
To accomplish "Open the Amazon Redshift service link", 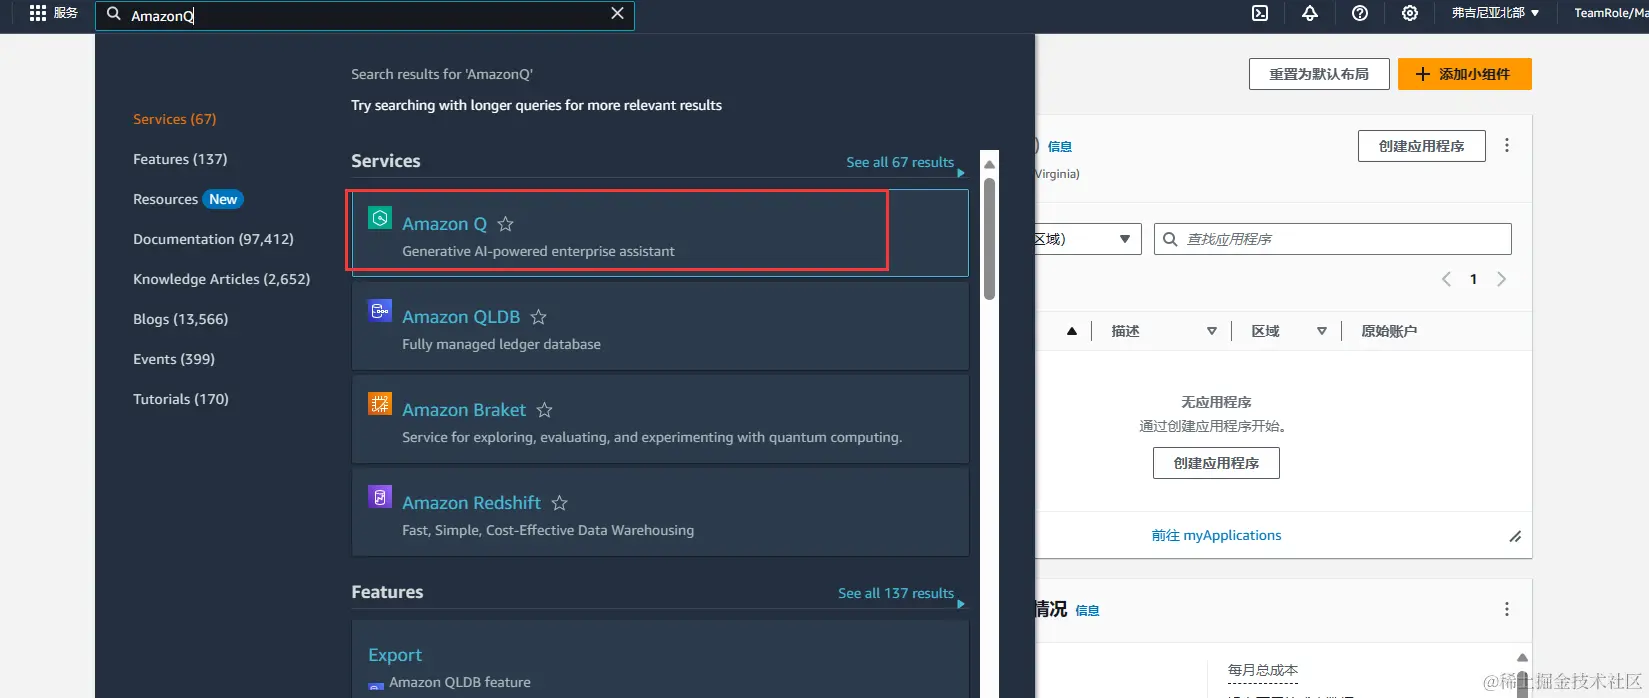I will point(471,503).
